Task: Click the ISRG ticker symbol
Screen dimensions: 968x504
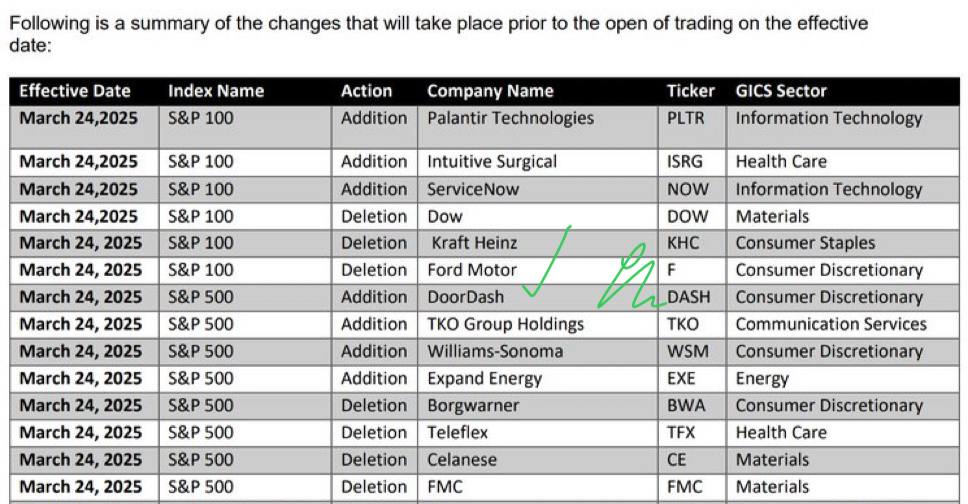Action: [x=685, y=162]
